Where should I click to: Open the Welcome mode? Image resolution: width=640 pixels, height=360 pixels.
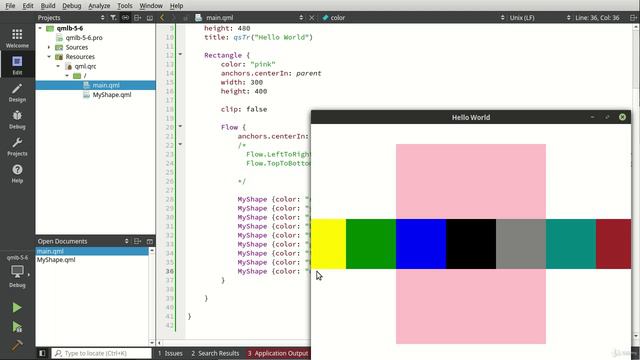click(17, 38)
